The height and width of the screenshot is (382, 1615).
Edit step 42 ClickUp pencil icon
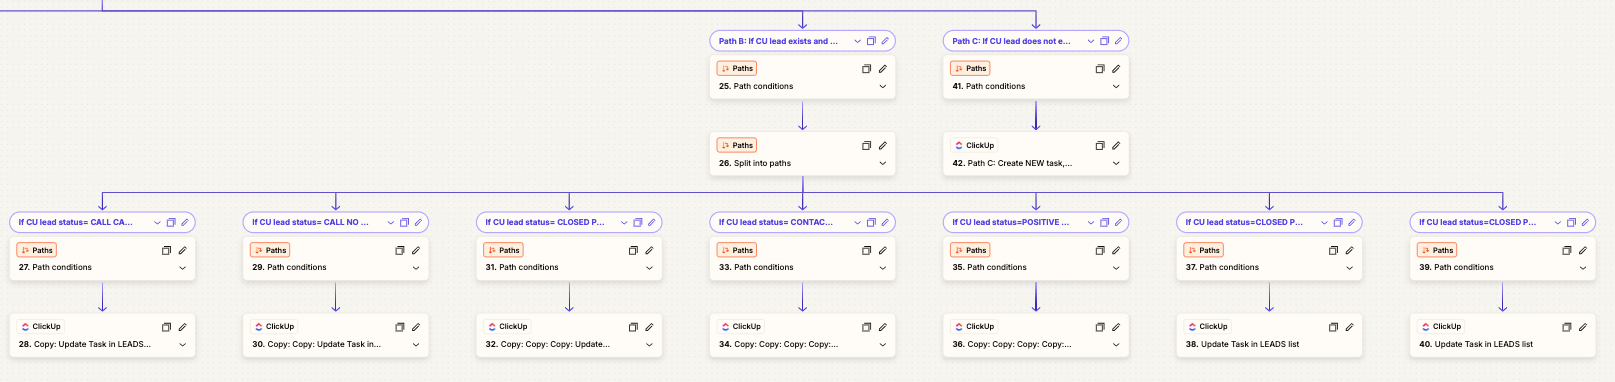pos(1116,146)
